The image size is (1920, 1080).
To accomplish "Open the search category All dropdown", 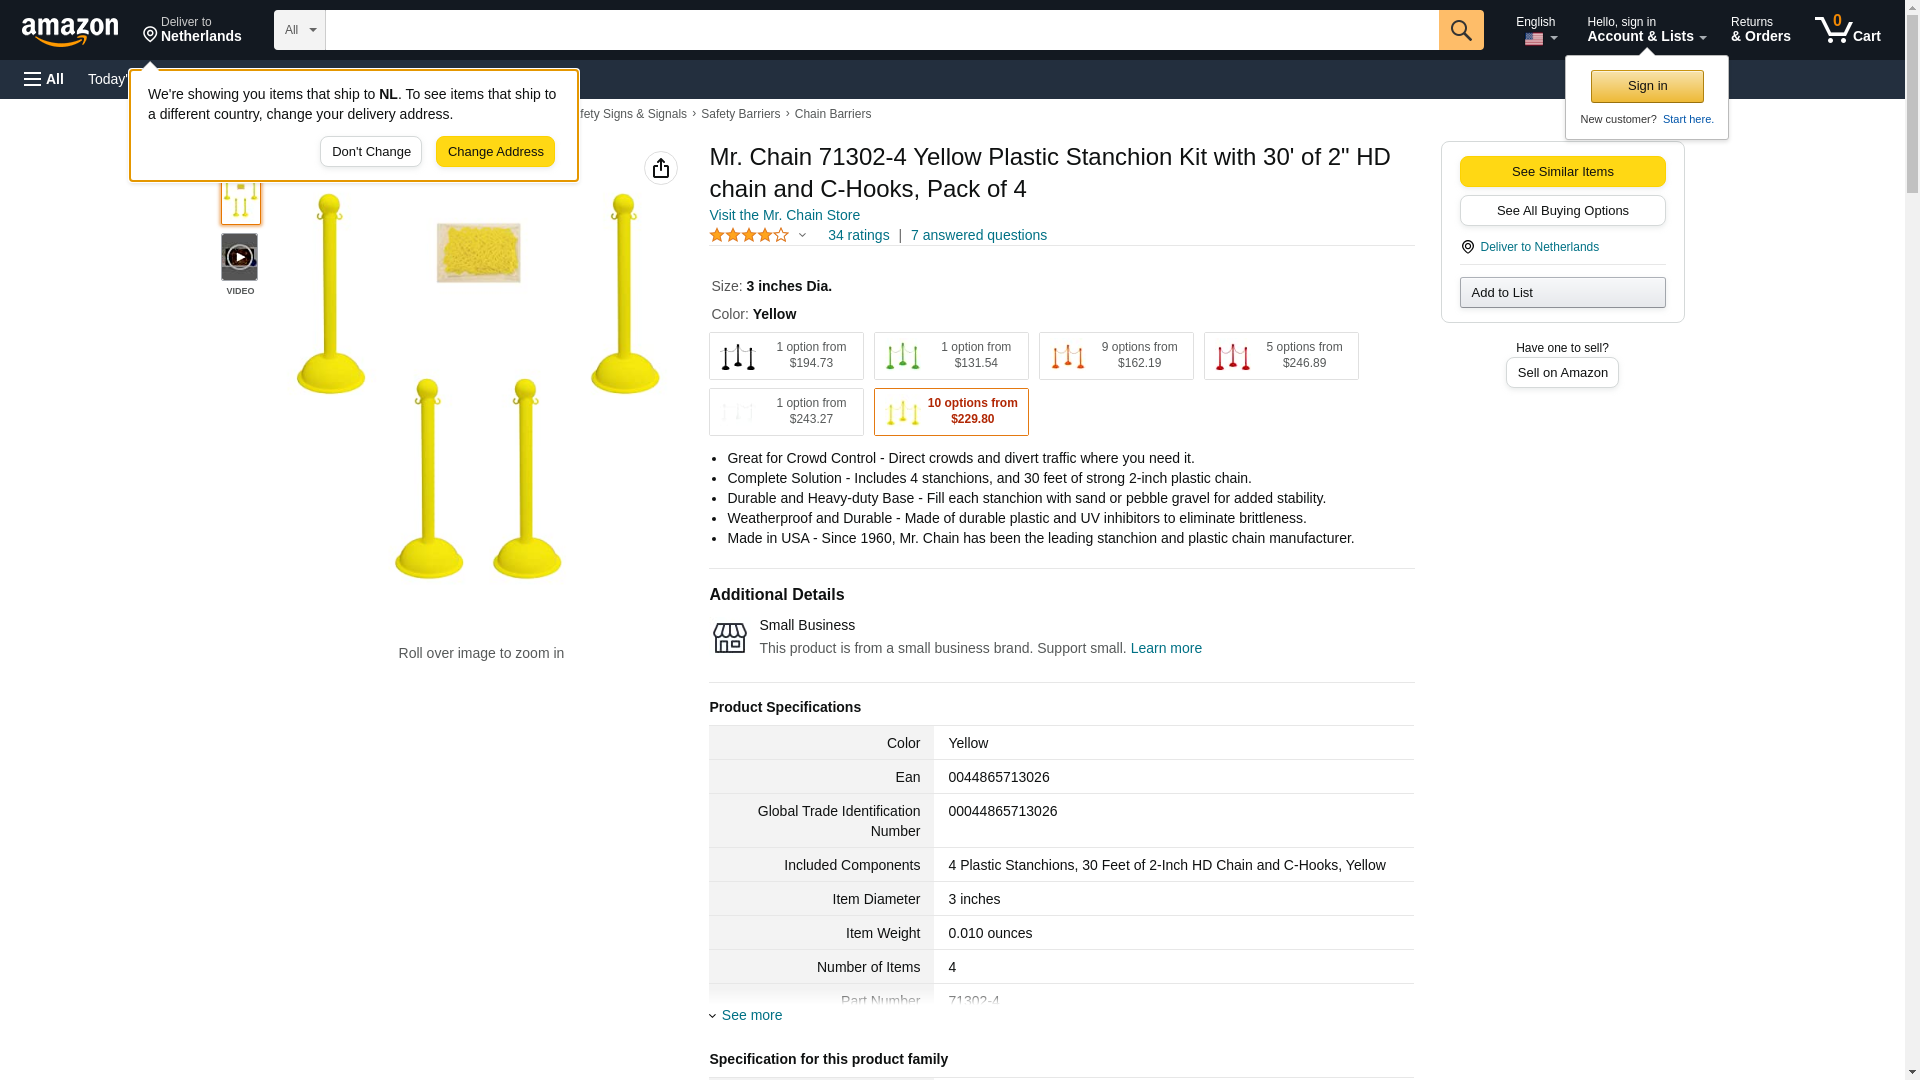I will click(300, 30).
